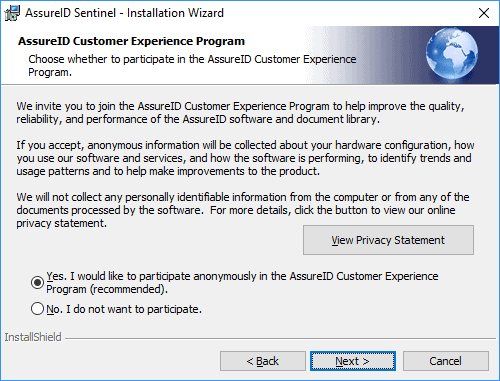
Task: Open the View Privacy Statement button
Action: pos(388,240)
